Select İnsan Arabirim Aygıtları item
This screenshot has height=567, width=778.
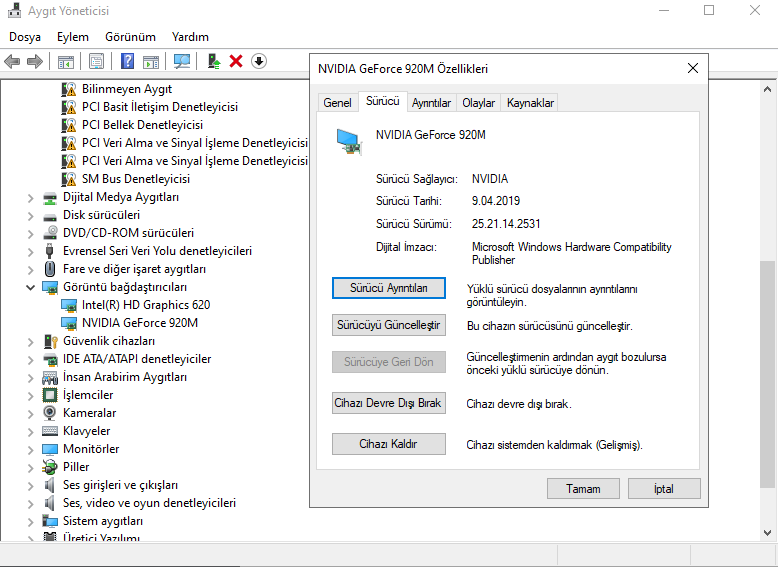point(125,377)
